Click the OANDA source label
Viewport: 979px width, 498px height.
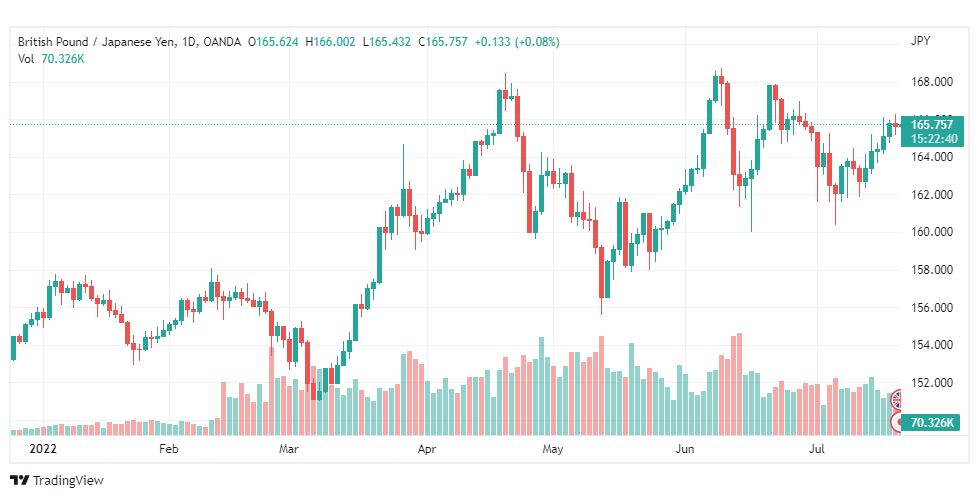coord(222,42)
